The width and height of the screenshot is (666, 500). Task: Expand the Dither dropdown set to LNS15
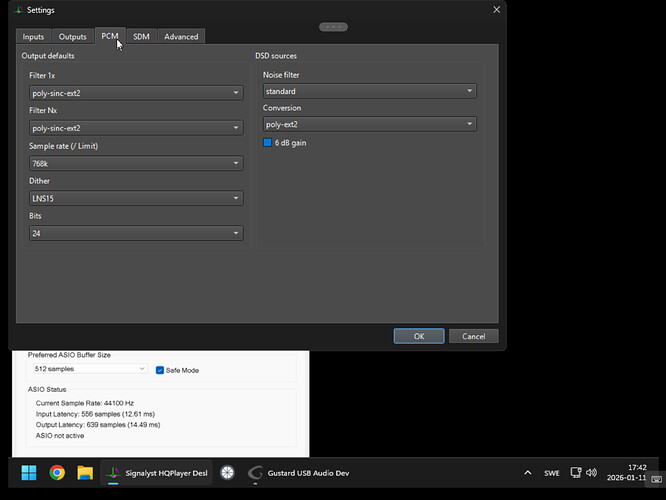click(136, 198)
